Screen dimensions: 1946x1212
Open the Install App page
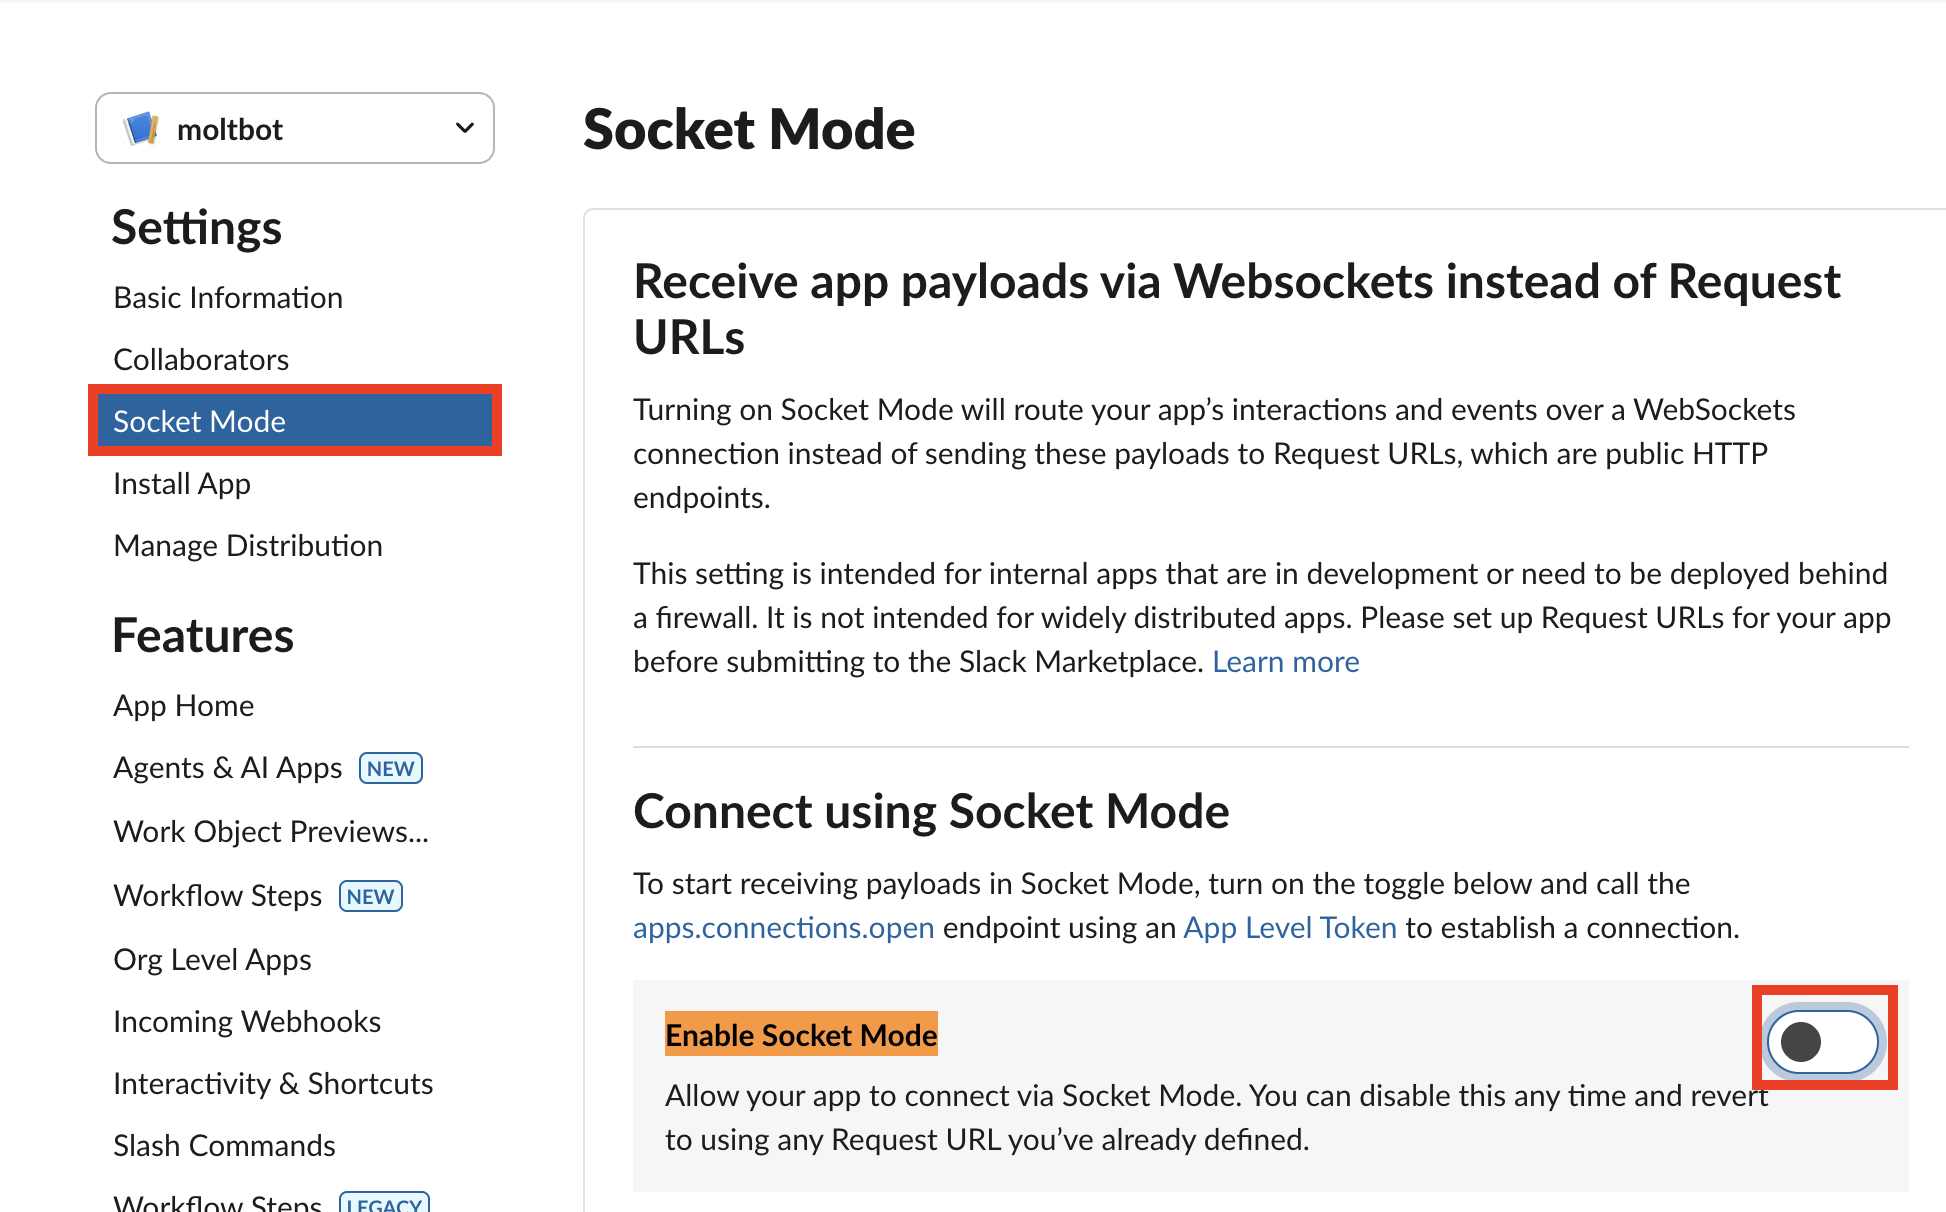182,484
